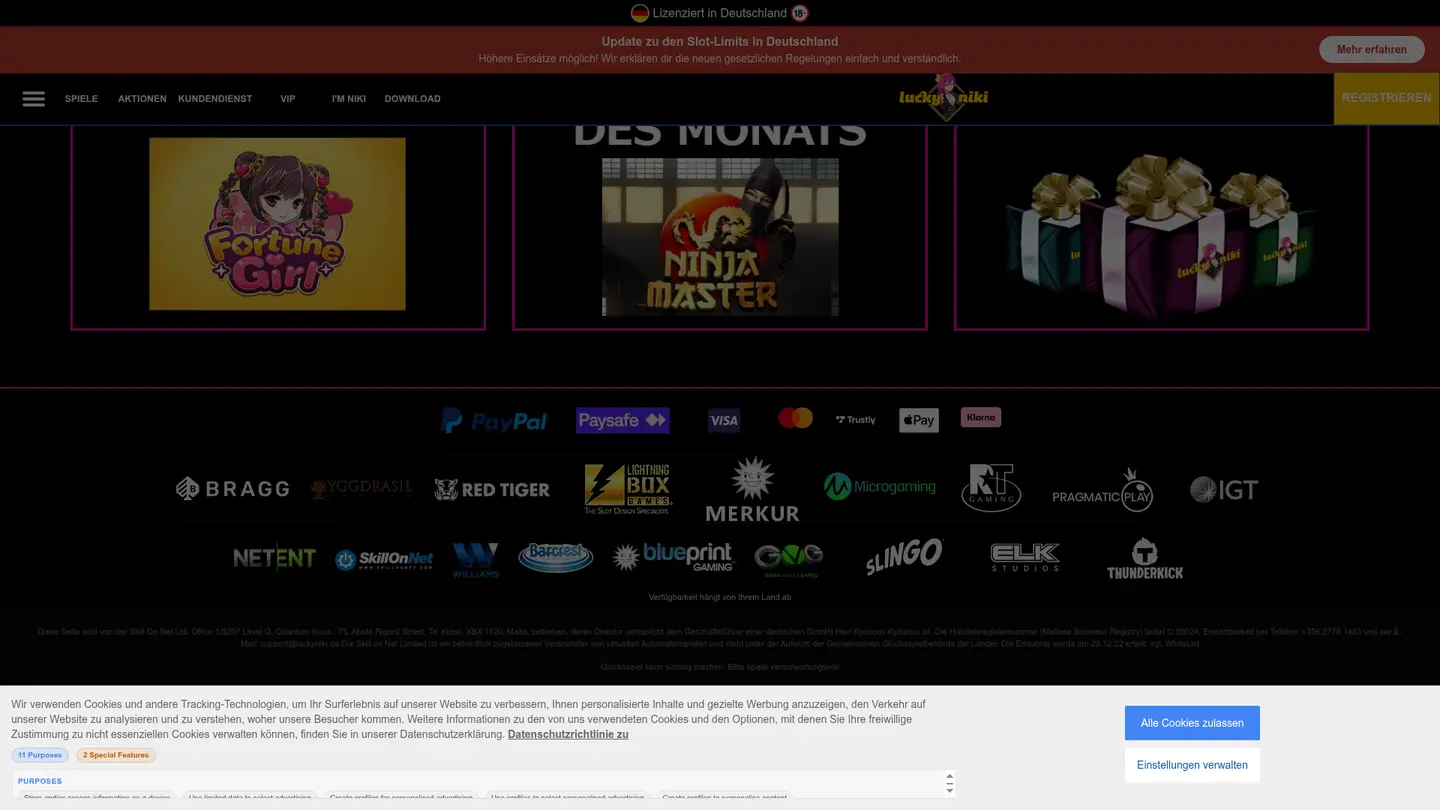Click the RT Gaming provider logo
The height and width of the screenshot is (810, 1440).
[x=991, y=488]
